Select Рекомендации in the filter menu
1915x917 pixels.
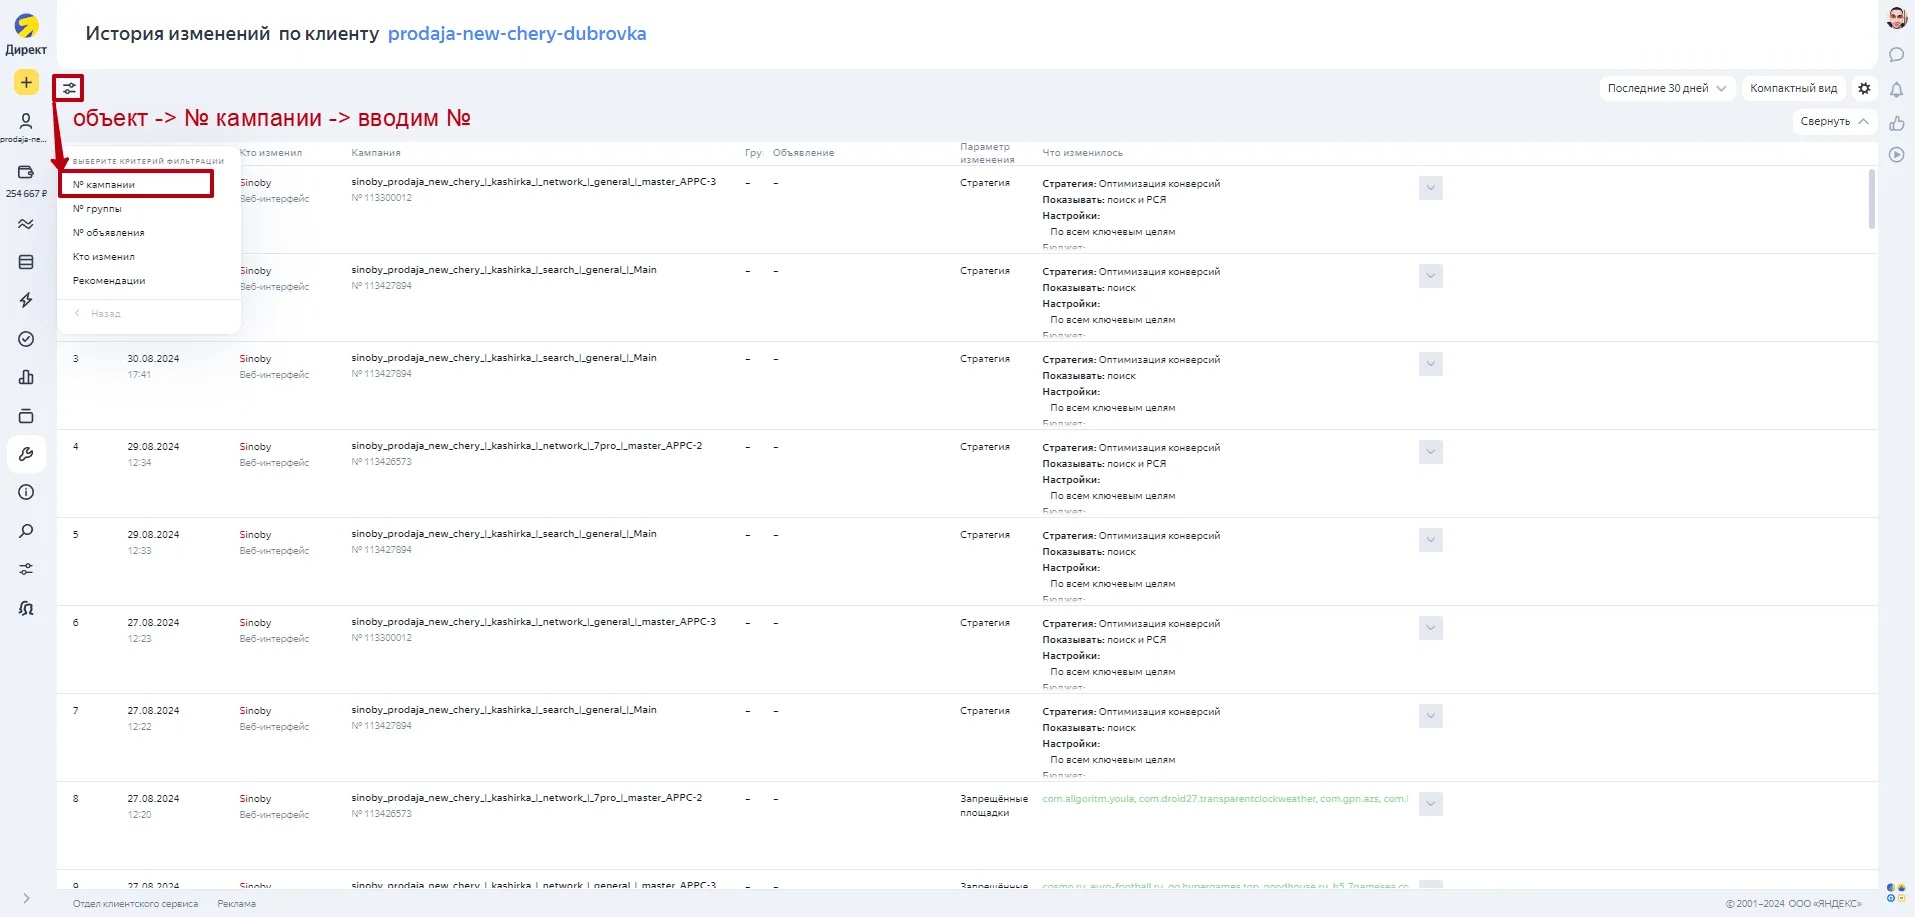(109, 281)
